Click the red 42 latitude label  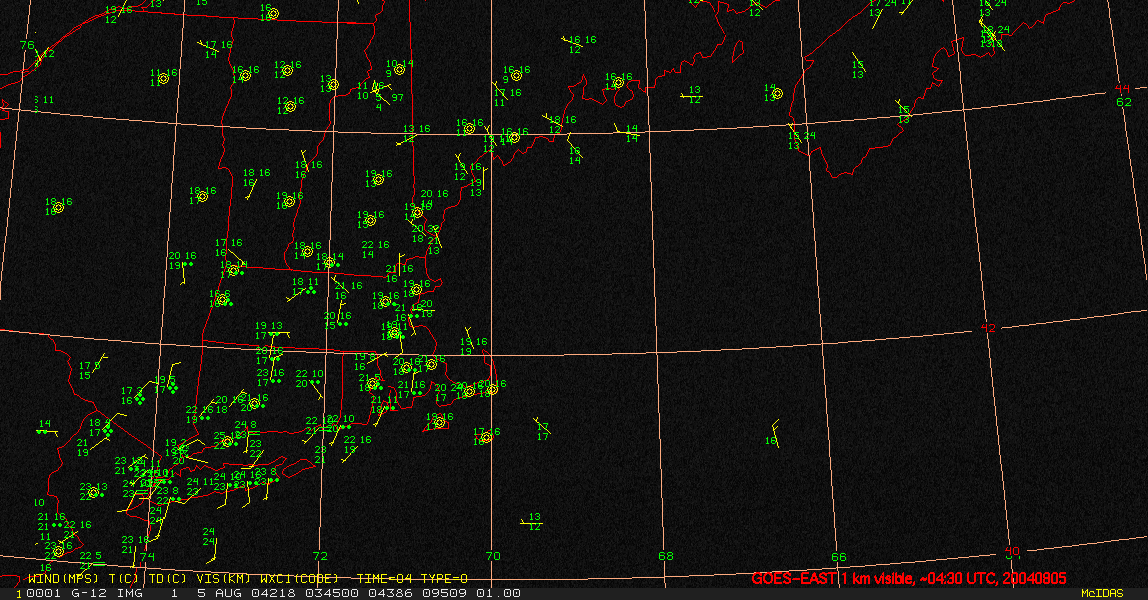click(x=988, y=328)
